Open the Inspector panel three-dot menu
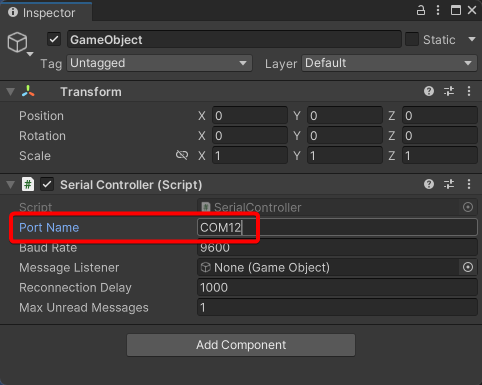The image size is (482, 385). click(x=438, y=10)
